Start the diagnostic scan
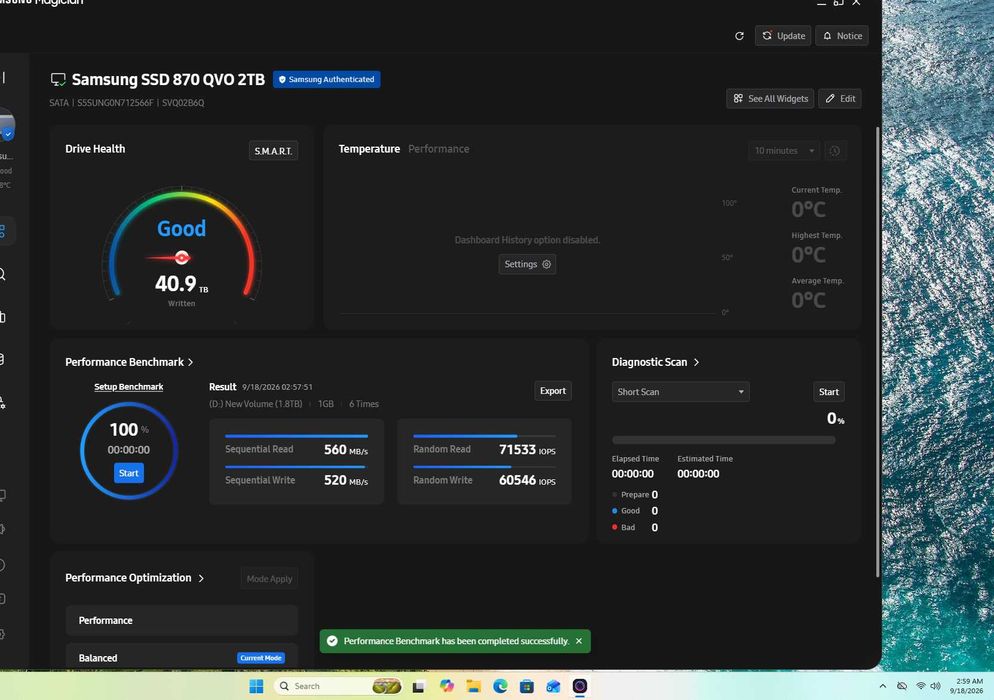The height and width of the screenshot is (700, 994). click(x=829, y=392)
